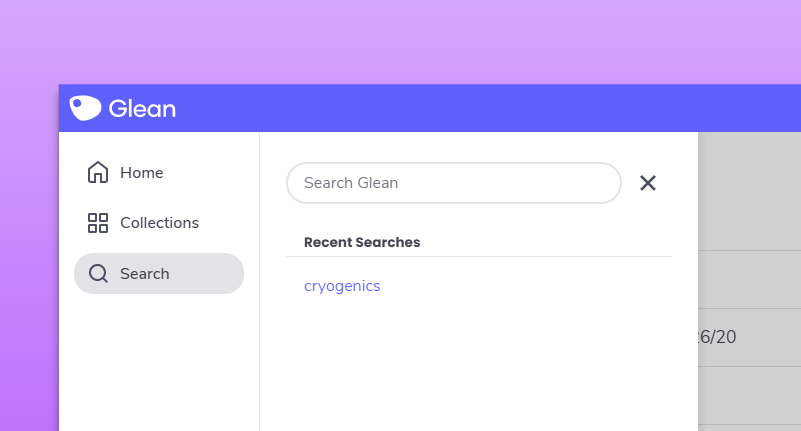The height and width of the screenshot is (431, 801).
Task: Click the divider line under Recent Searches
Action: (x=478, y=257)
